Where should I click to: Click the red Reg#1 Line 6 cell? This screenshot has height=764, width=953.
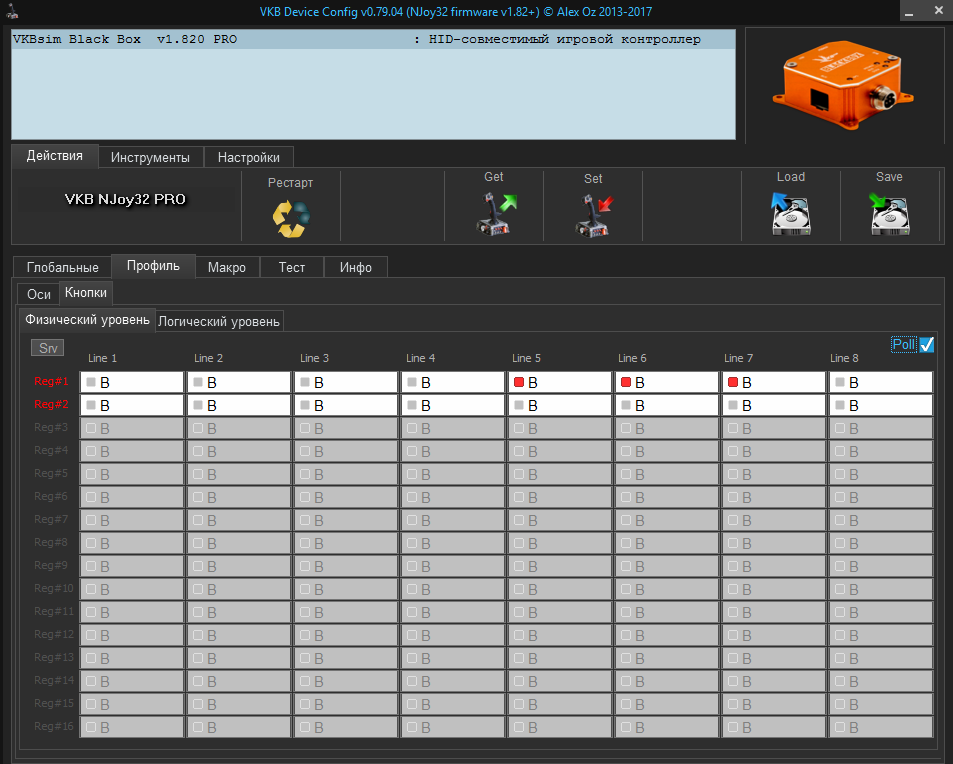click(x=667, y=382)
